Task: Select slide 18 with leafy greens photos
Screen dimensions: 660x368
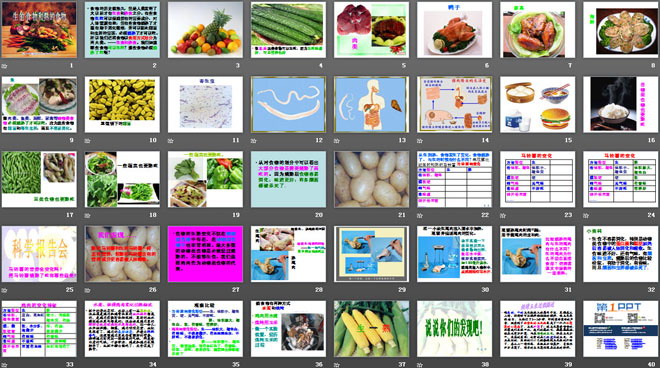Action: [122, 179]
